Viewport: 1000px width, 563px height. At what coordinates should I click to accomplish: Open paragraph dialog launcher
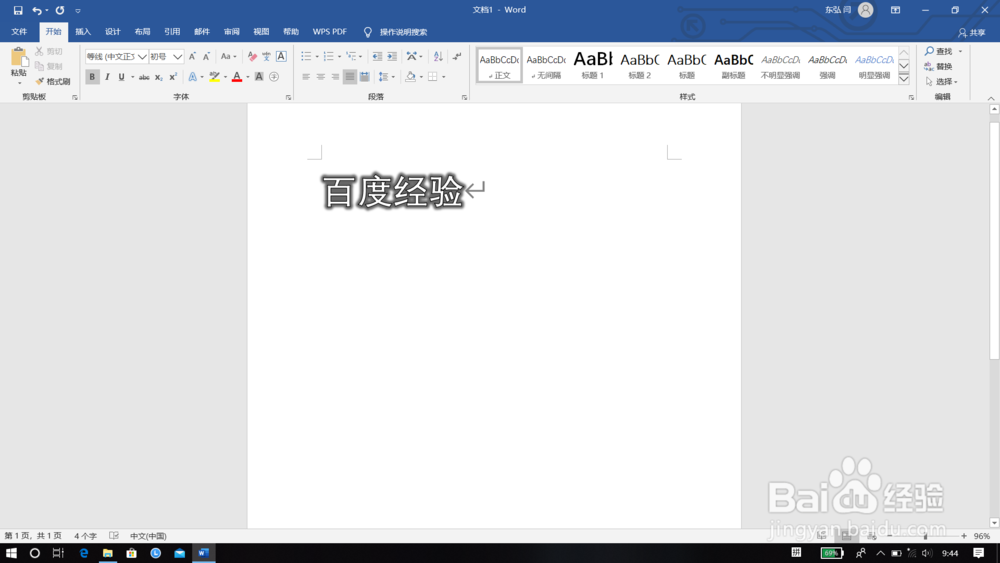point(464,98)
